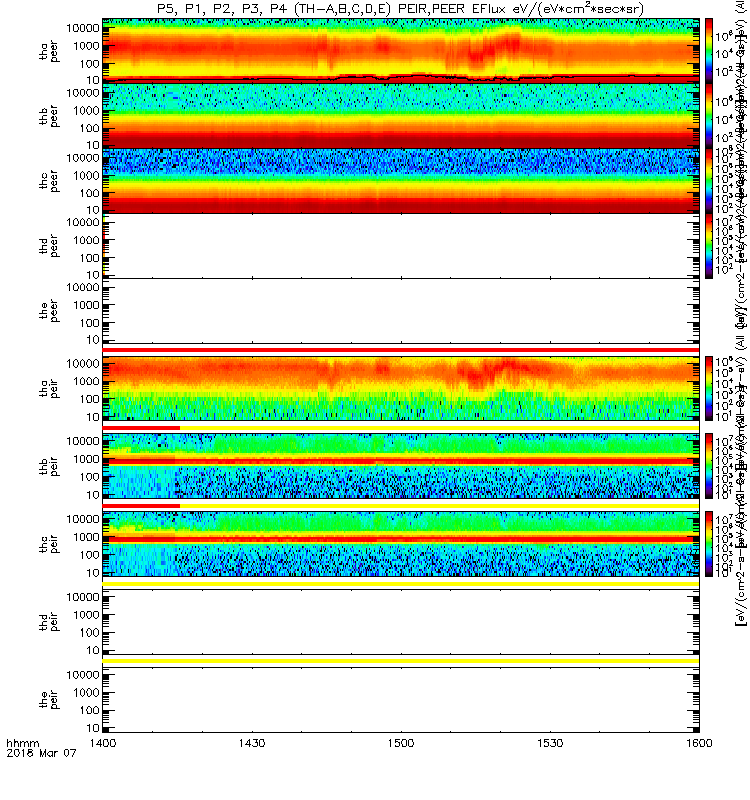Click inside the tha peir spectrogram panel
Viewport: 750px width, 800px height.
[x=401, y=389]
